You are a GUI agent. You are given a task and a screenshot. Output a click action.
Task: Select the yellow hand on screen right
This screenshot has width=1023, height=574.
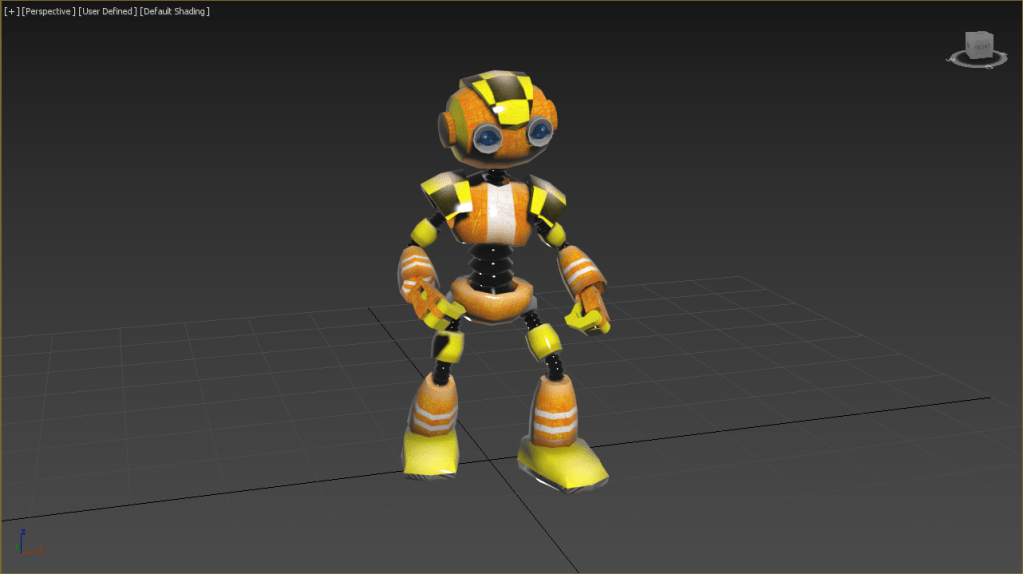tap(587, 318)
